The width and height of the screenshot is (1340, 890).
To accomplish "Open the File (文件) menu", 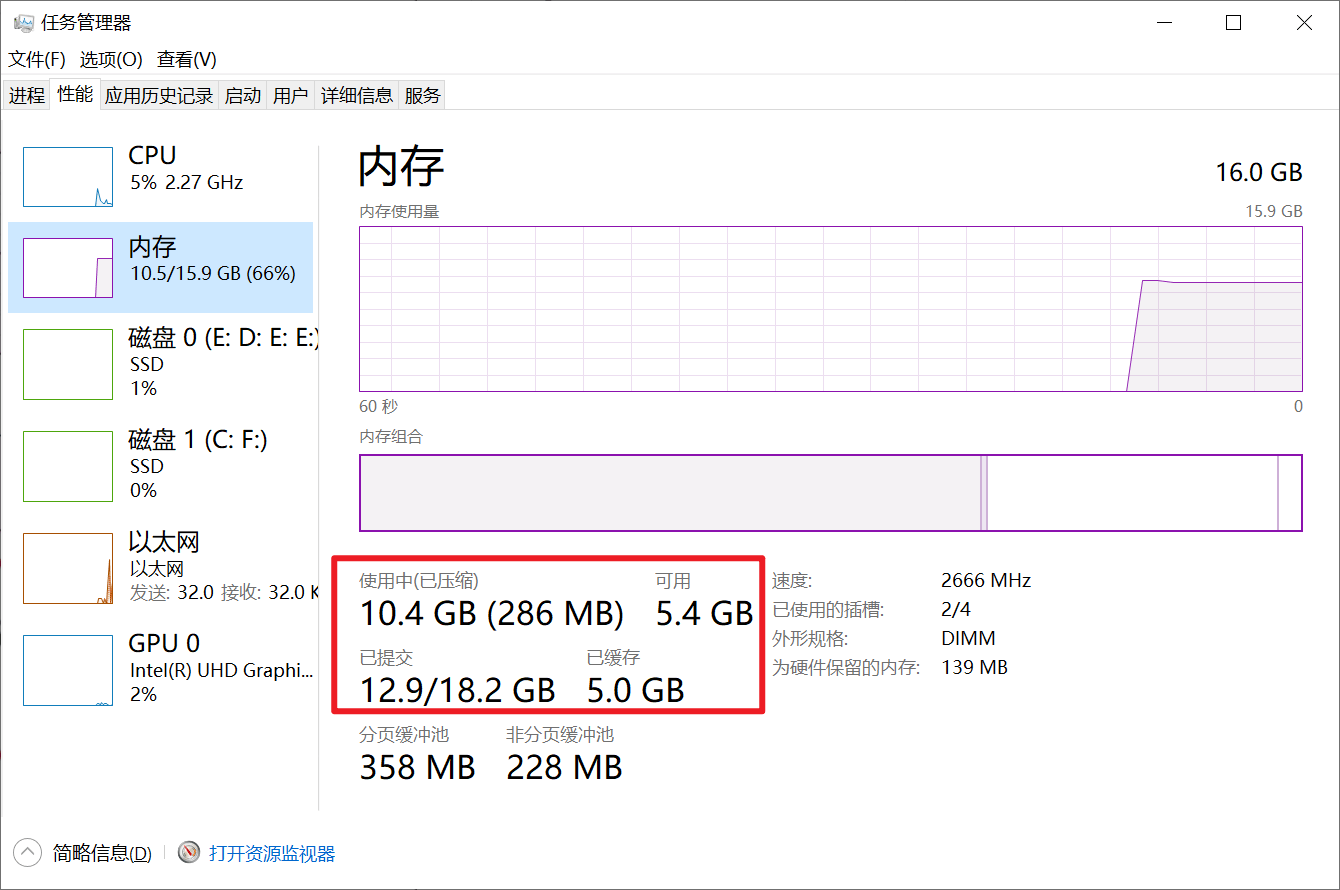I will (x=37, y=59).
